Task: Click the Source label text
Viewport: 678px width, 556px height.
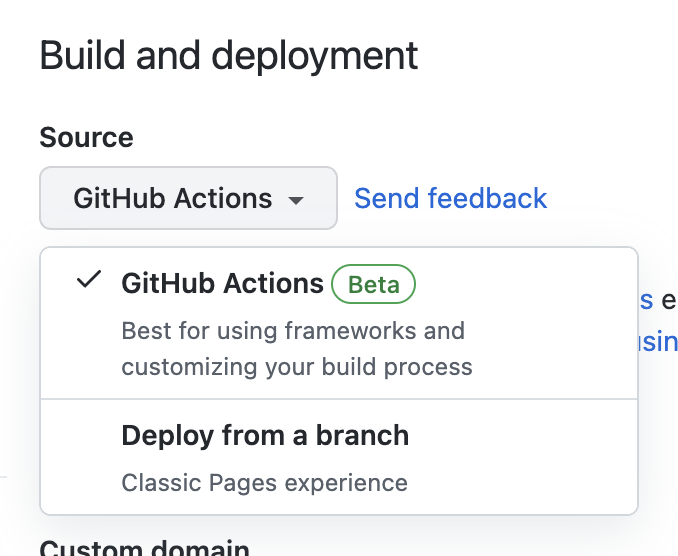Action: [x=86, y=137]
